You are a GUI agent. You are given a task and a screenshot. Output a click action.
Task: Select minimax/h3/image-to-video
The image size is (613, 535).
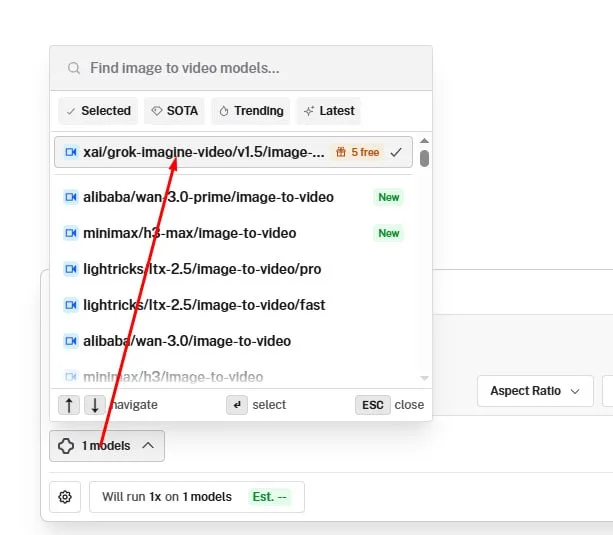[233, 377]
